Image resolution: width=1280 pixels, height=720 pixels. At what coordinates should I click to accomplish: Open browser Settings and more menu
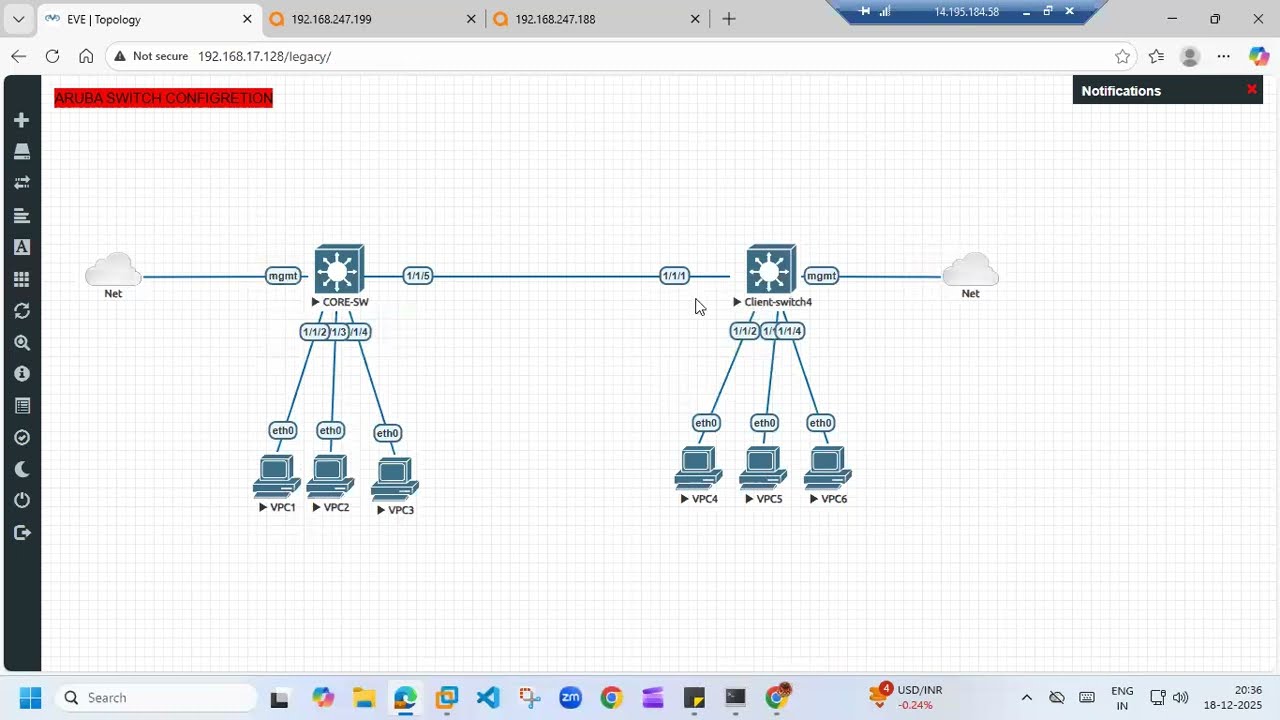pyautogui.click(x=1224, y=56)
